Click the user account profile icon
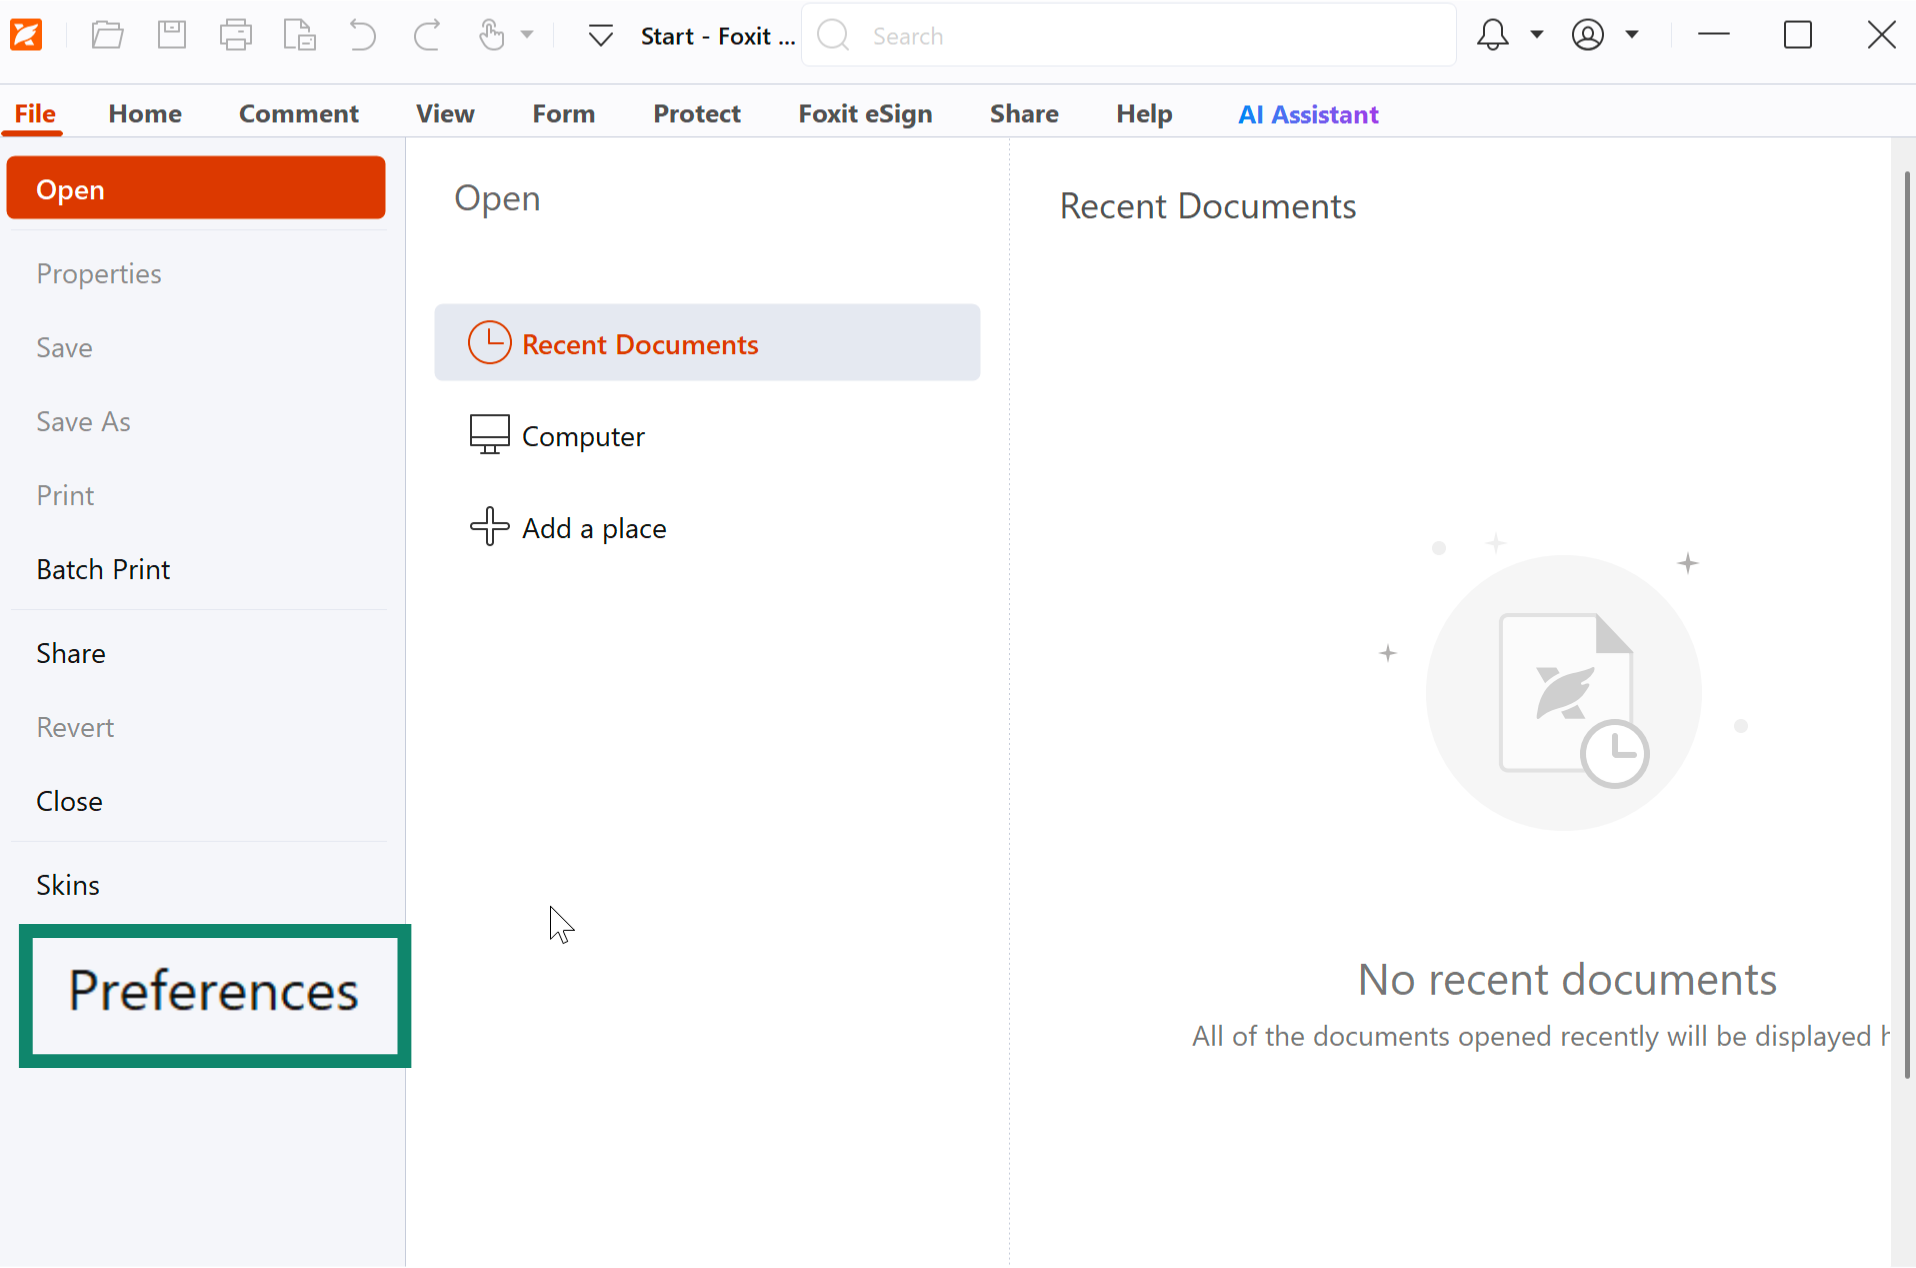Image resolution: width=1916 pixels, height=1268 pixels. click(x=1587, y=35)
